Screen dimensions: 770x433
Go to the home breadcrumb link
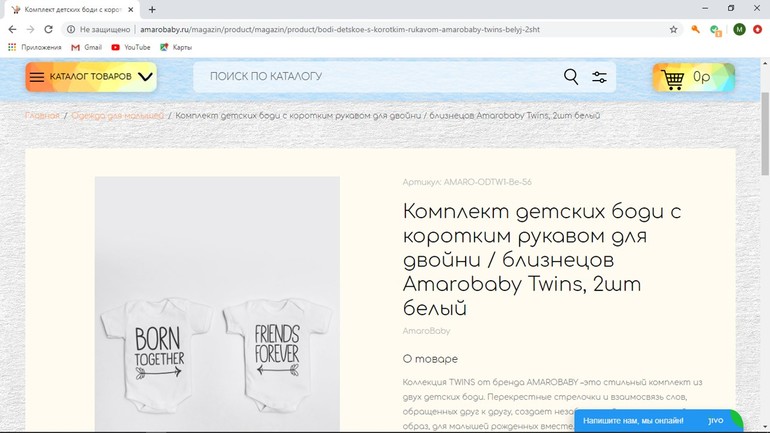[x=42, y=116]
